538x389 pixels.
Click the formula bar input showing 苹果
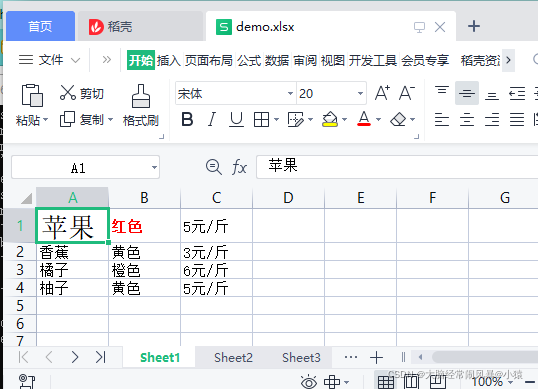tap(397, 167)
